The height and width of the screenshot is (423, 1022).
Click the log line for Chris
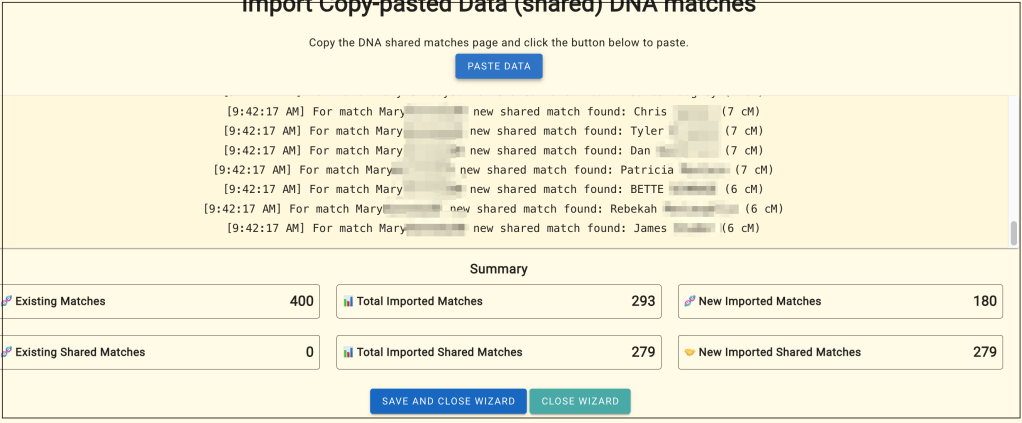point(493,111)
